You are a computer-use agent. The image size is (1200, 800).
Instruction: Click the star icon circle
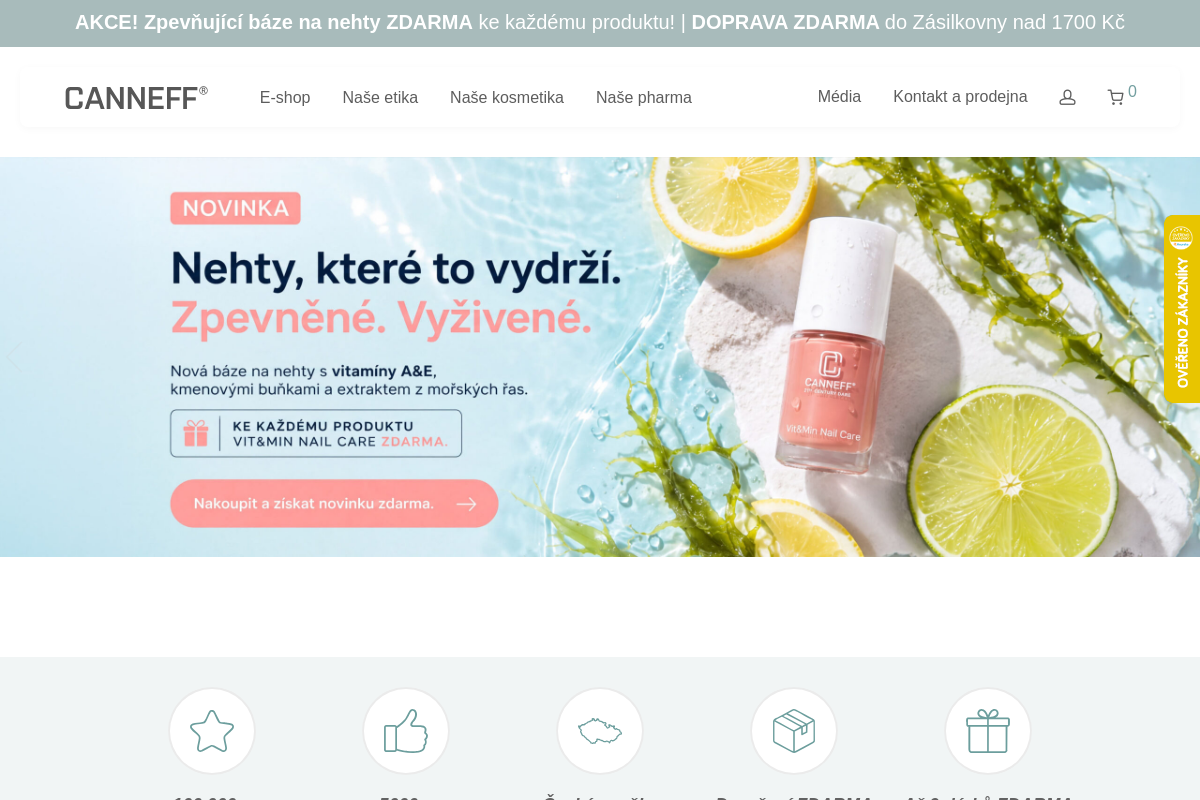click(x=212, y=731)
